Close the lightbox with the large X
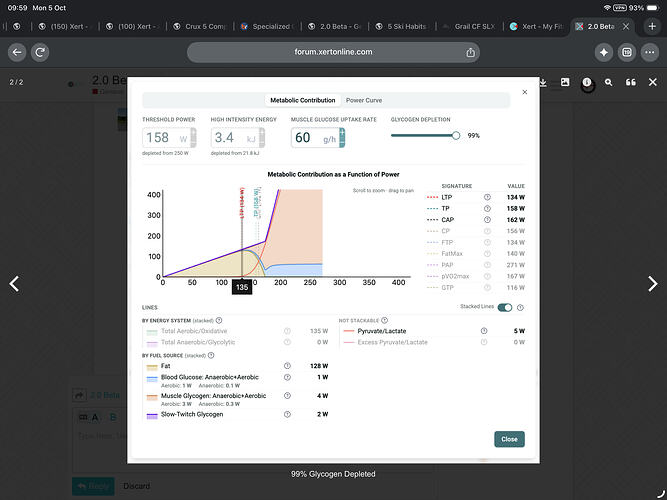Viewport: 667px width, 500px height. (x=653, y=82)
